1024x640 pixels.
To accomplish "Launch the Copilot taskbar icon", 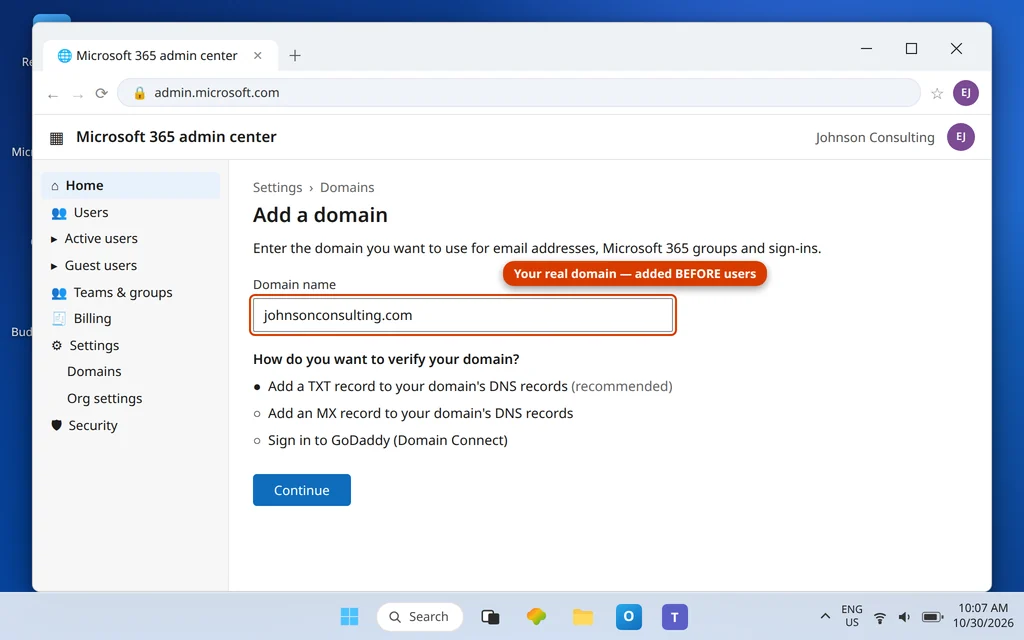I will tap(536, 616).
